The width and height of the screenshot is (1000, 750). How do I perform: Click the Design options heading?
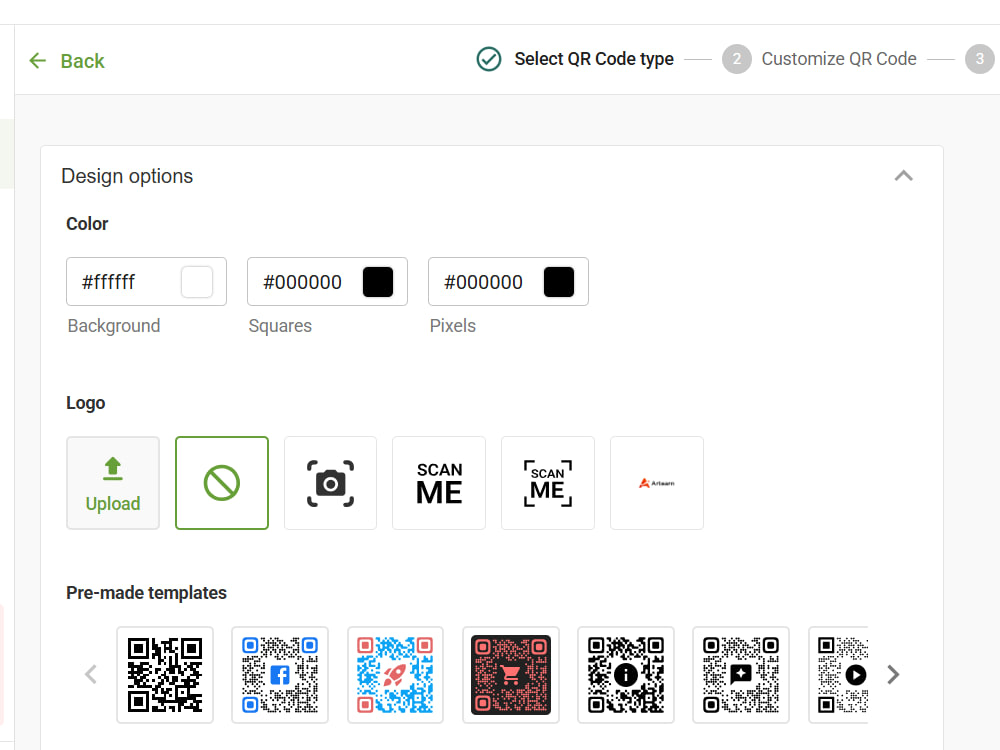(x=127, y=176)
